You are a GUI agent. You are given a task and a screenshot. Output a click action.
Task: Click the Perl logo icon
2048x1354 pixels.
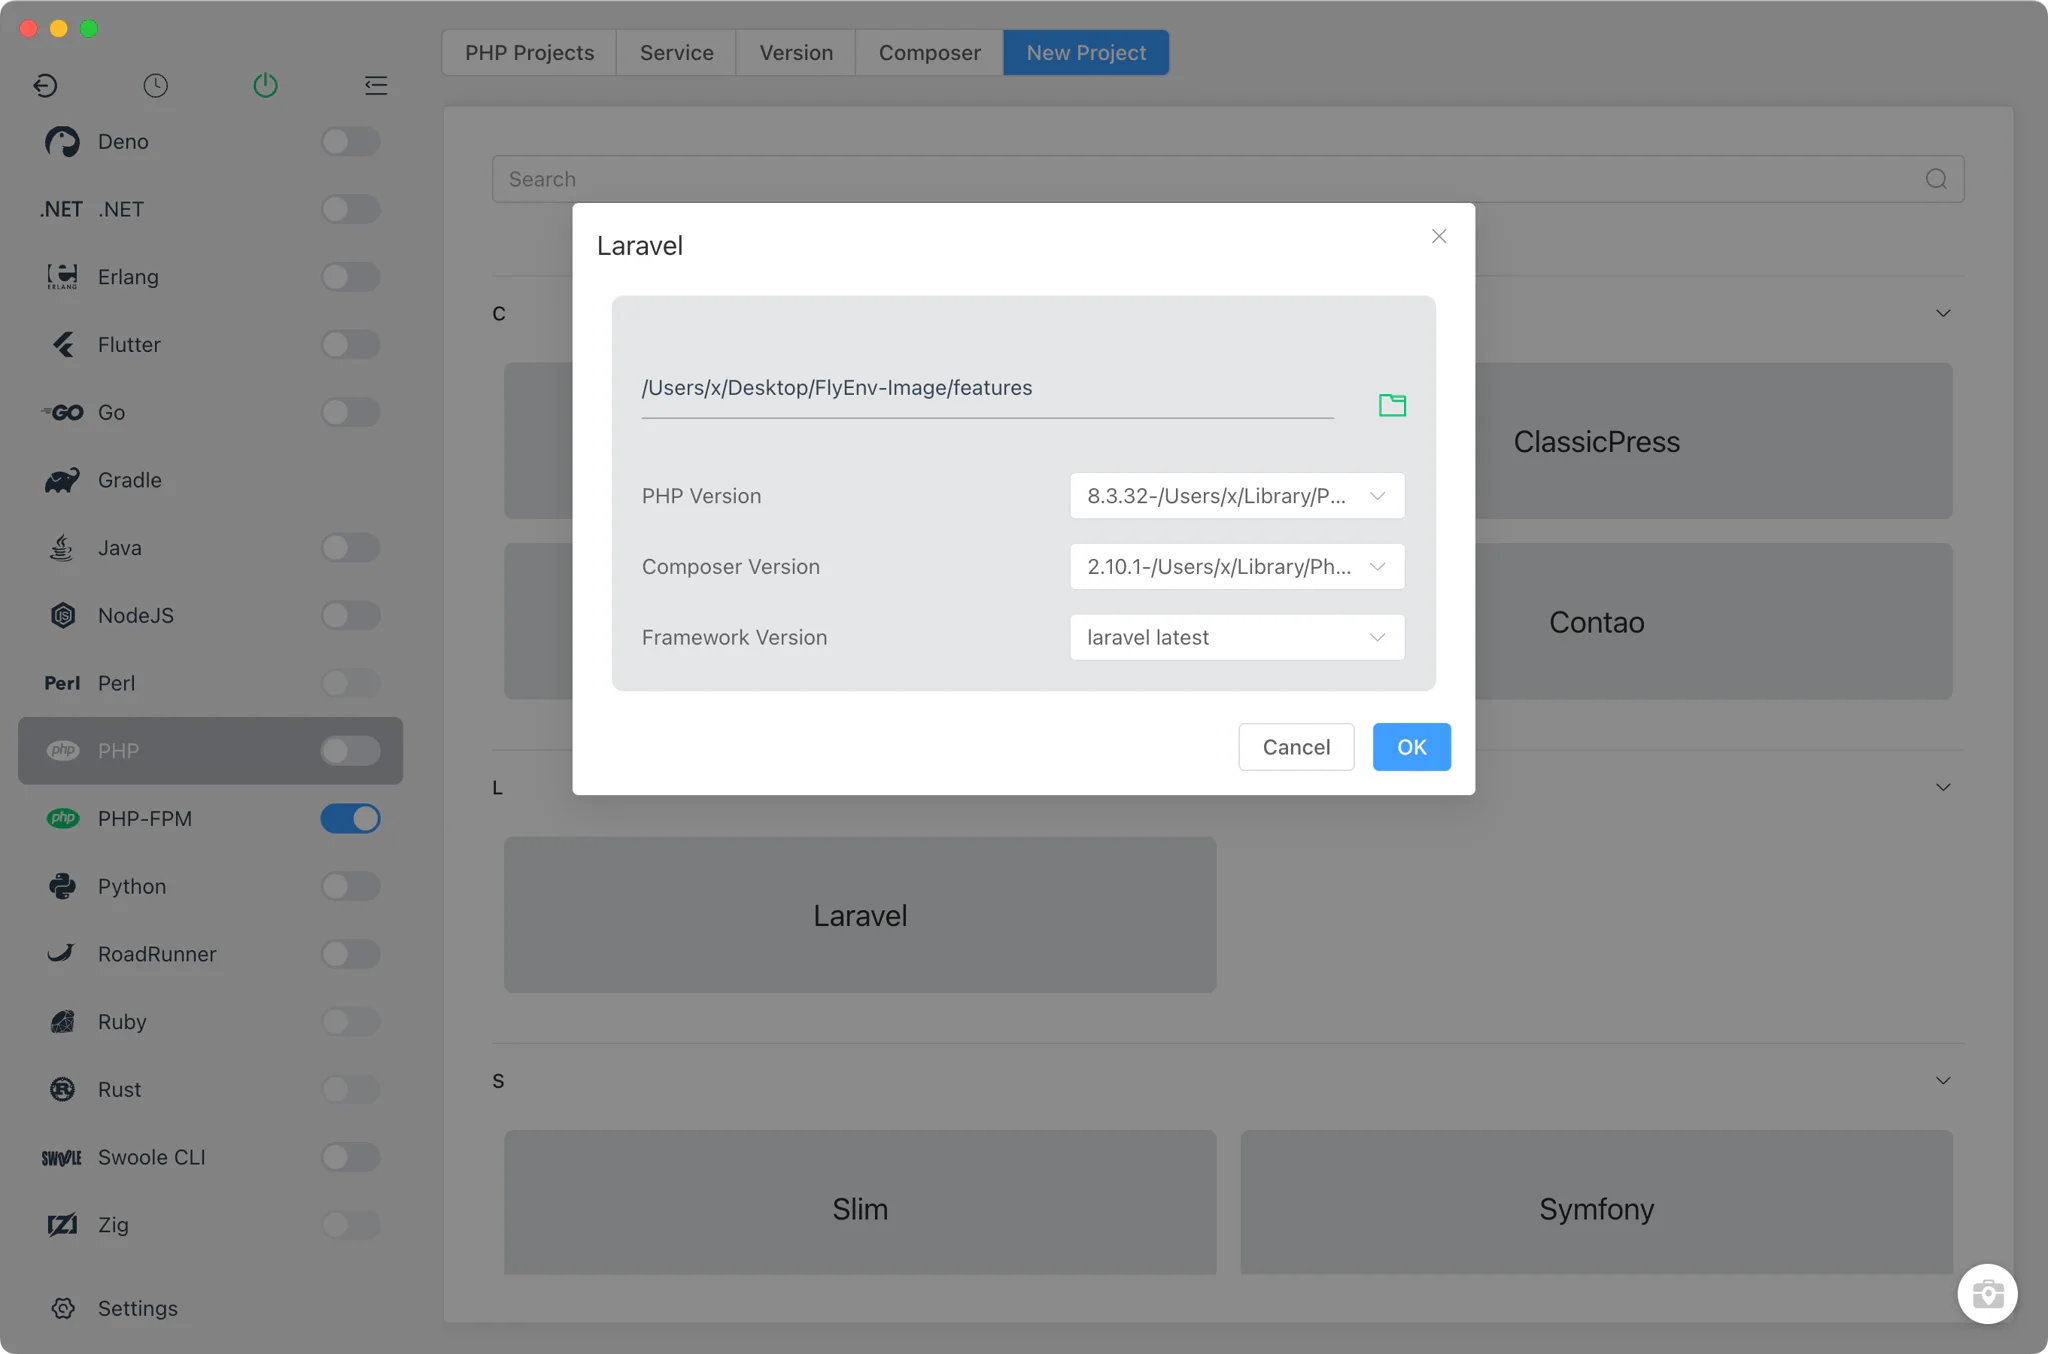point(62,683)
